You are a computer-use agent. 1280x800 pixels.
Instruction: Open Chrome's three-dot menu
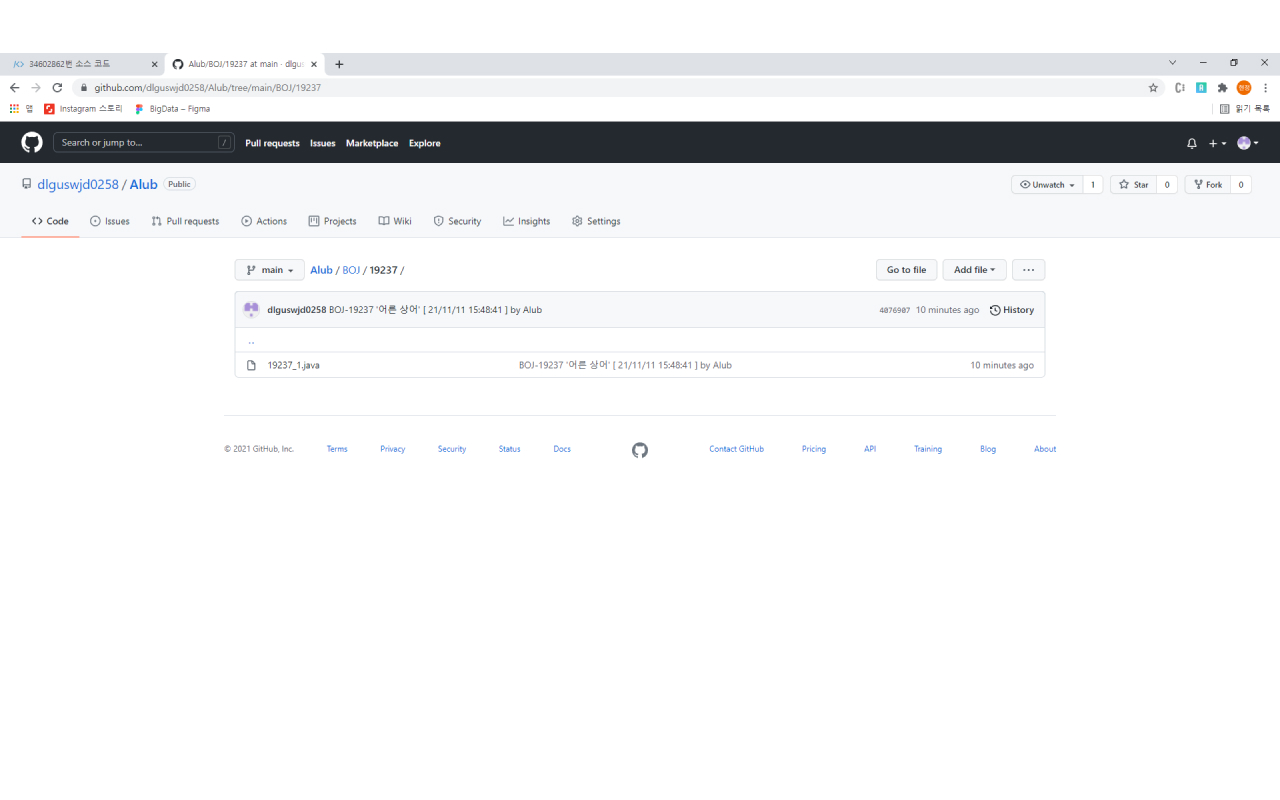1266,88
